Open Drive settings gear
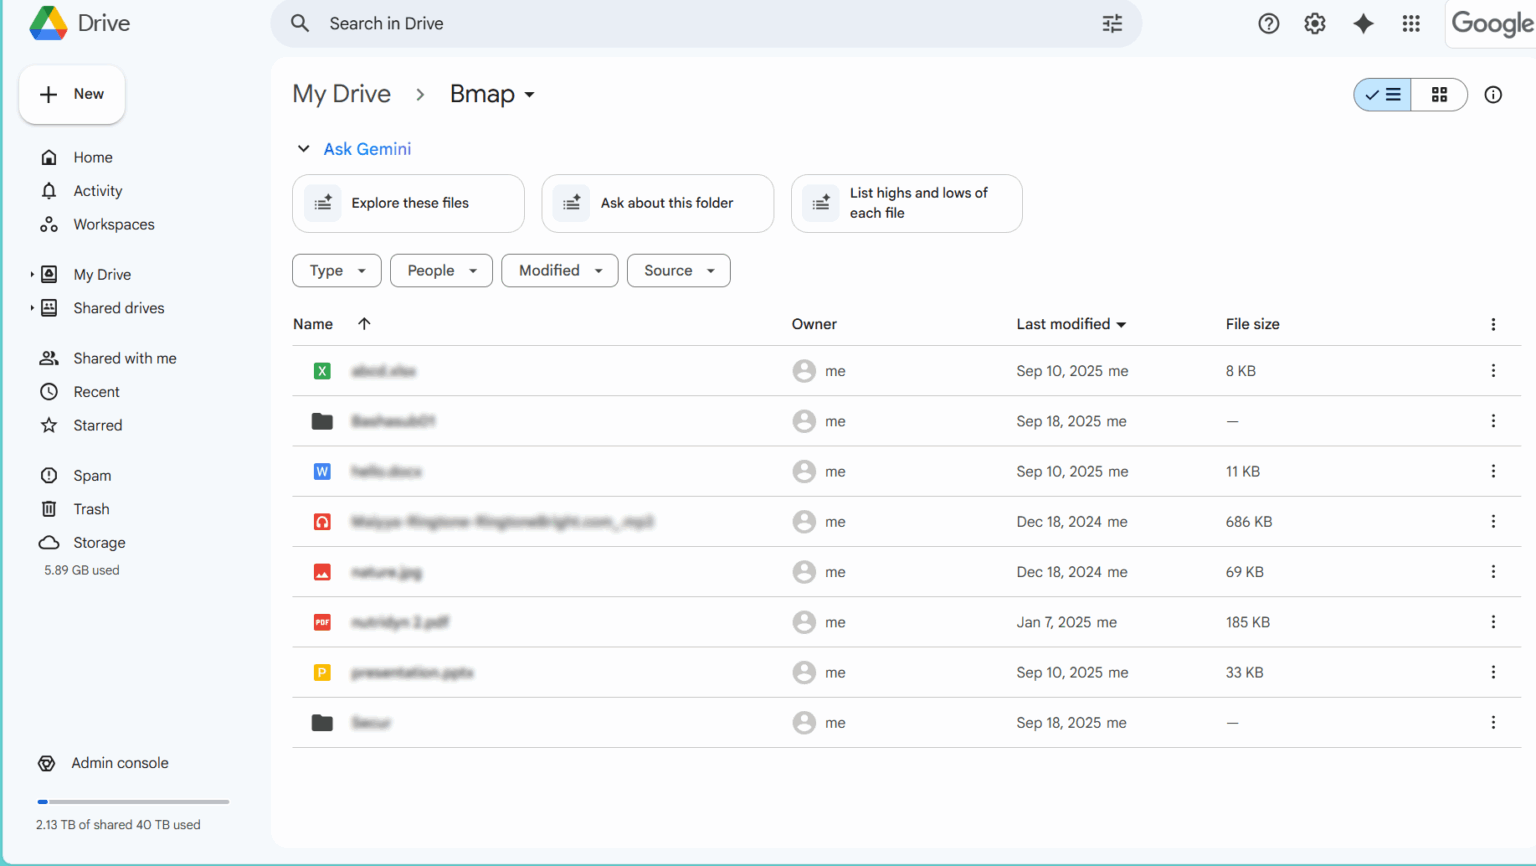The width and height of the screenshot is (1536, 866). pyautogui.click(x=1314, y=23)
